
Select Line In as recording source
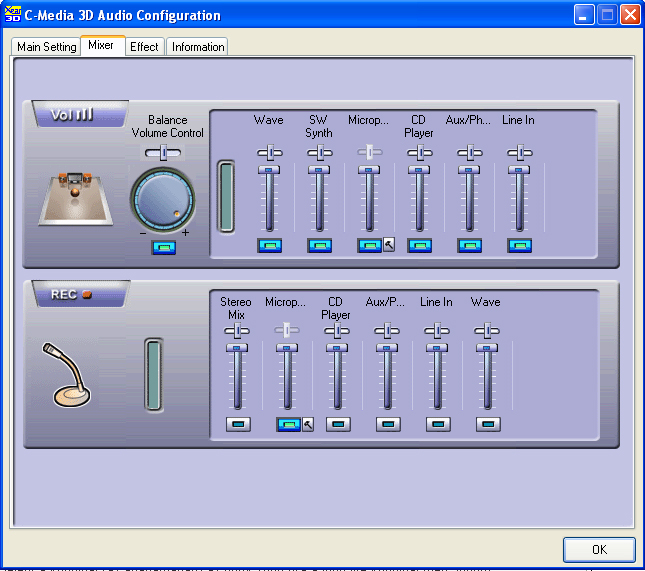coord(438,424)
